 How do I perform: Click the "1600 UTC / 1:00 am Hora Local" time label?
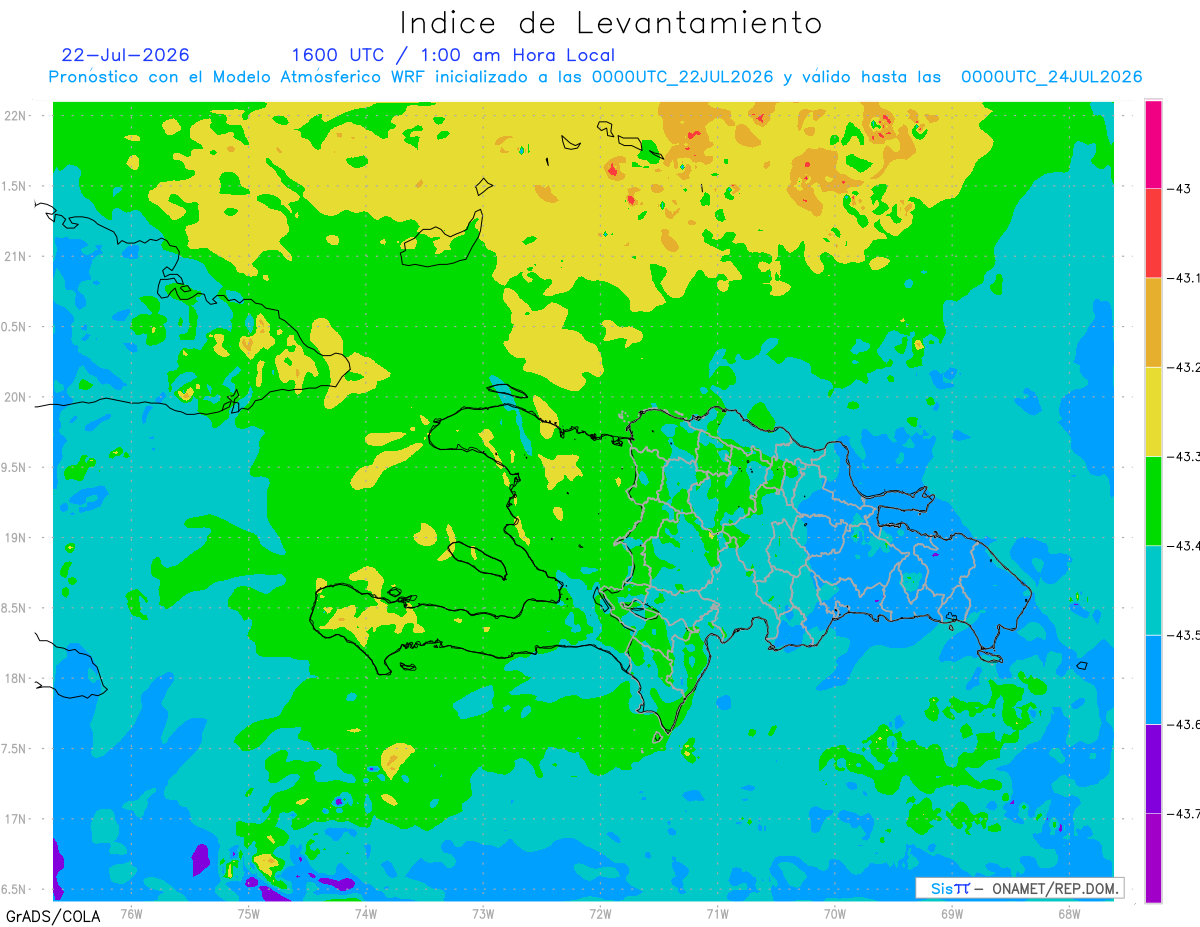pyautogui.click(x=453, y=55)
